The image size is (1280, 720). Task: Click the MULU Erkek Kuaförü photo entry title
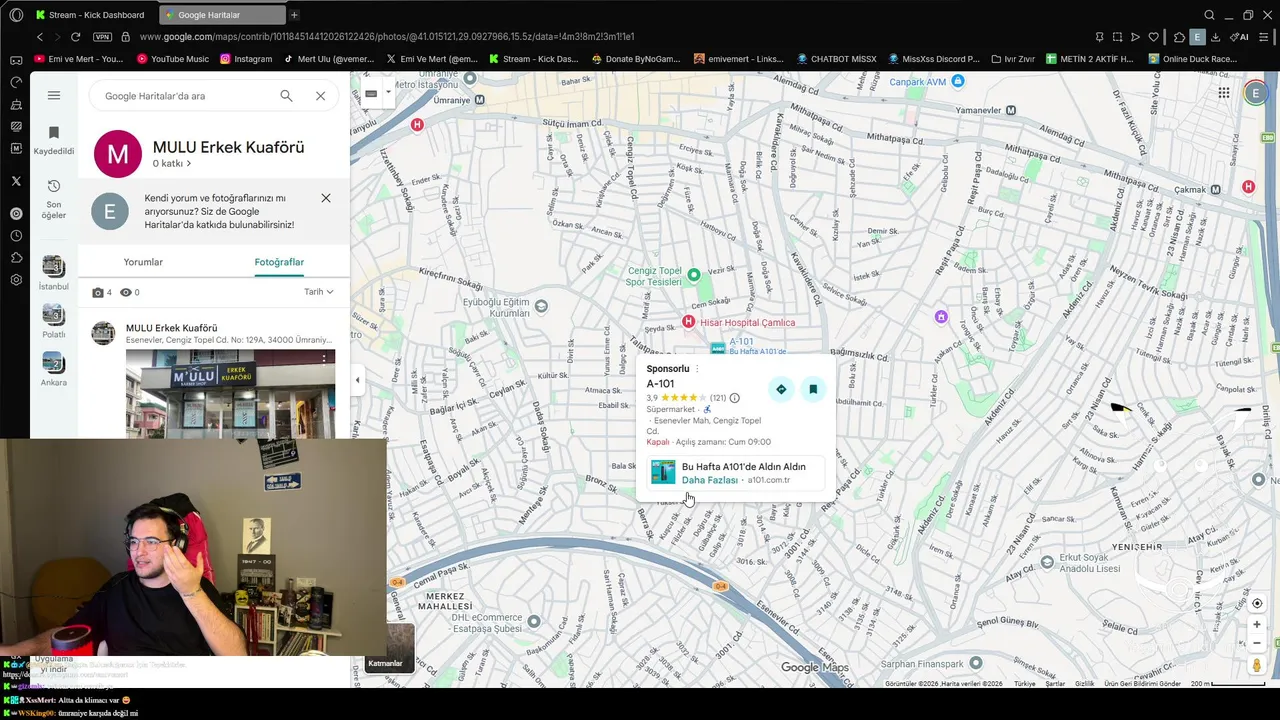pyautogui.click(x=171, y=328)
